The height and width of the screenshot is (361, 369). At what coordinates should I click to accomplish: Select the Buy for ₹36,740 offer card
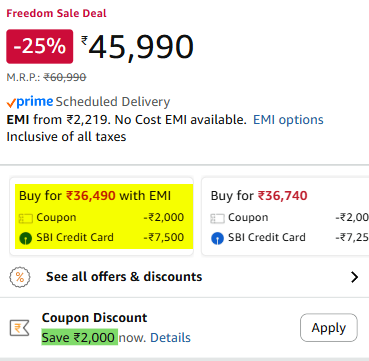coord(285,216)
